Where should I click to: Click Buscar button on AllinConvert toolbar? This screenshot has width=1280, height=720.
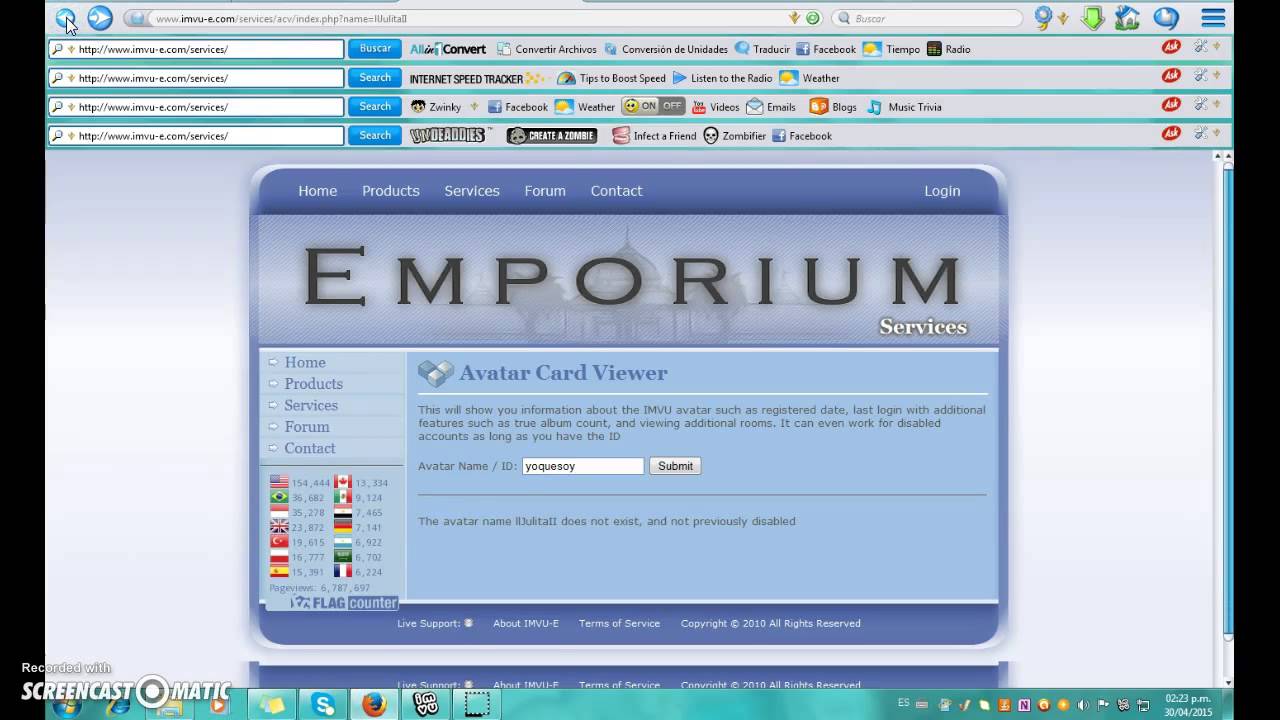pos(375,49)
